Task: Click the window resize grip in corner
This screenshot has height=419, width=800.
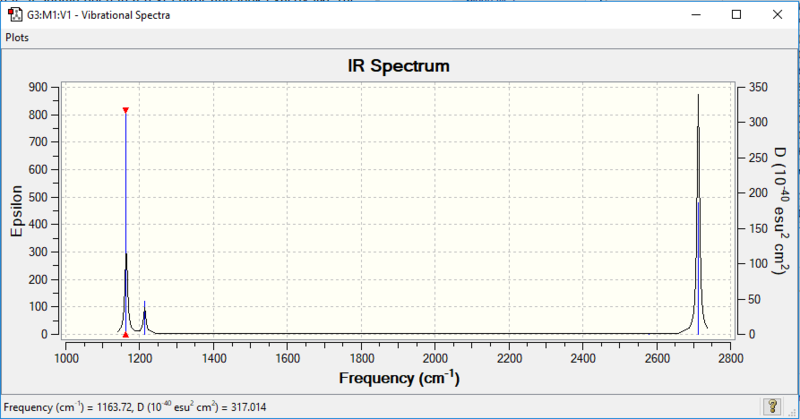Action: click(792, 411)
